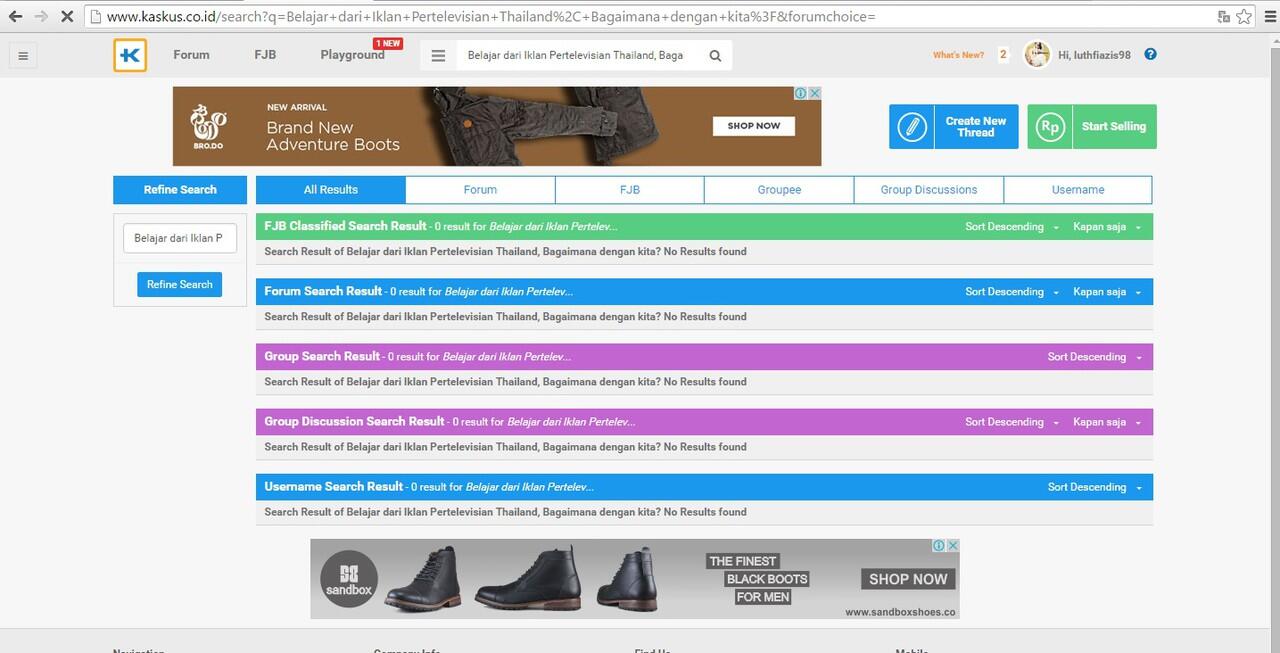1280x653 pixels.
Task: Click the user avatar picture
Action: pyautogui.click(x=1037, y=55)
